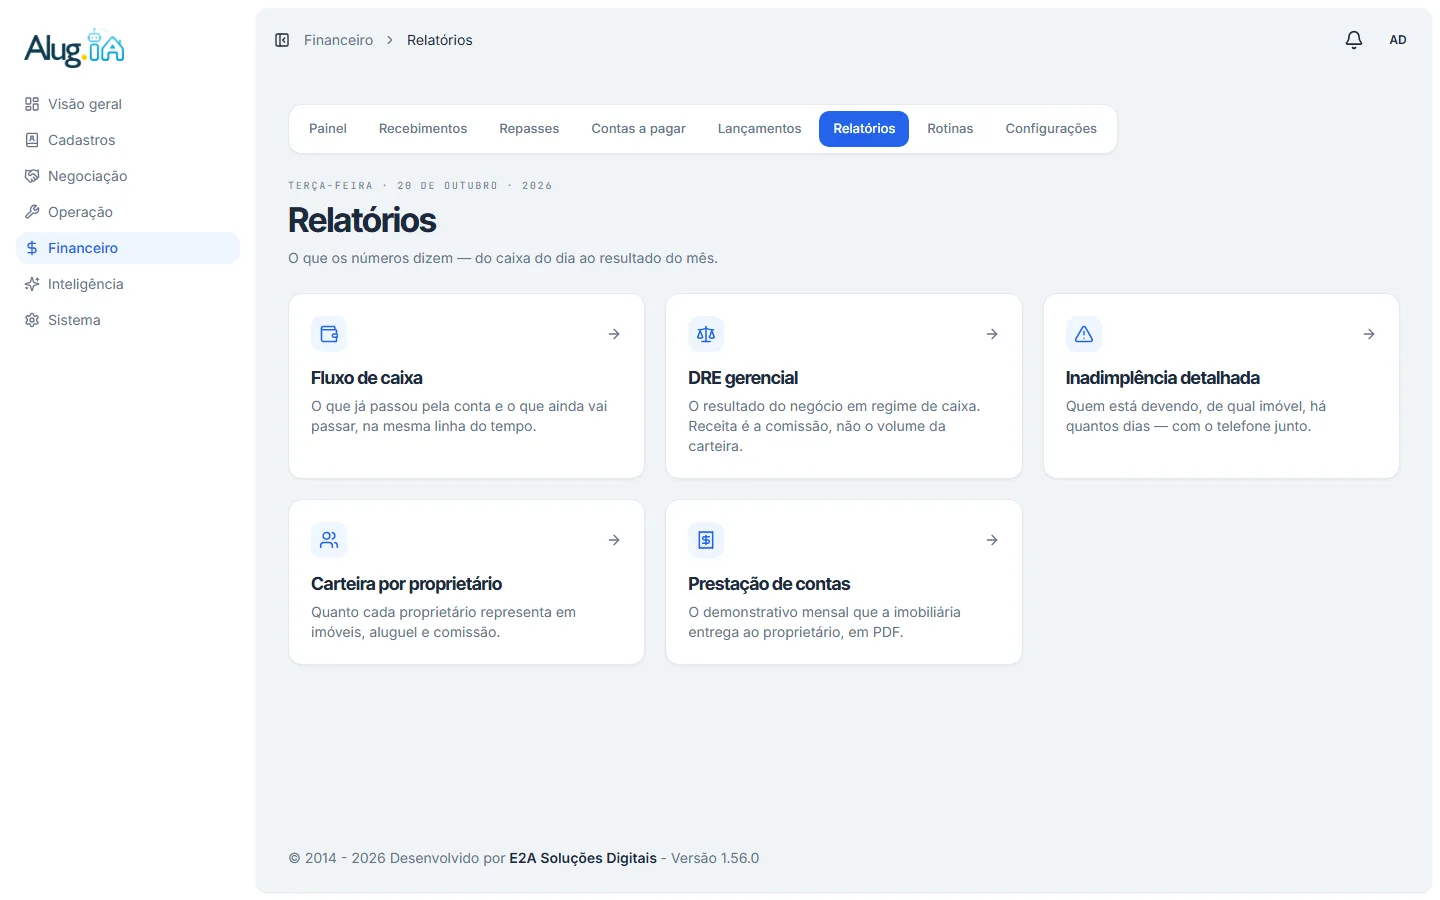Click the Cadastros sidebar icon

click(x=32, y=140)
